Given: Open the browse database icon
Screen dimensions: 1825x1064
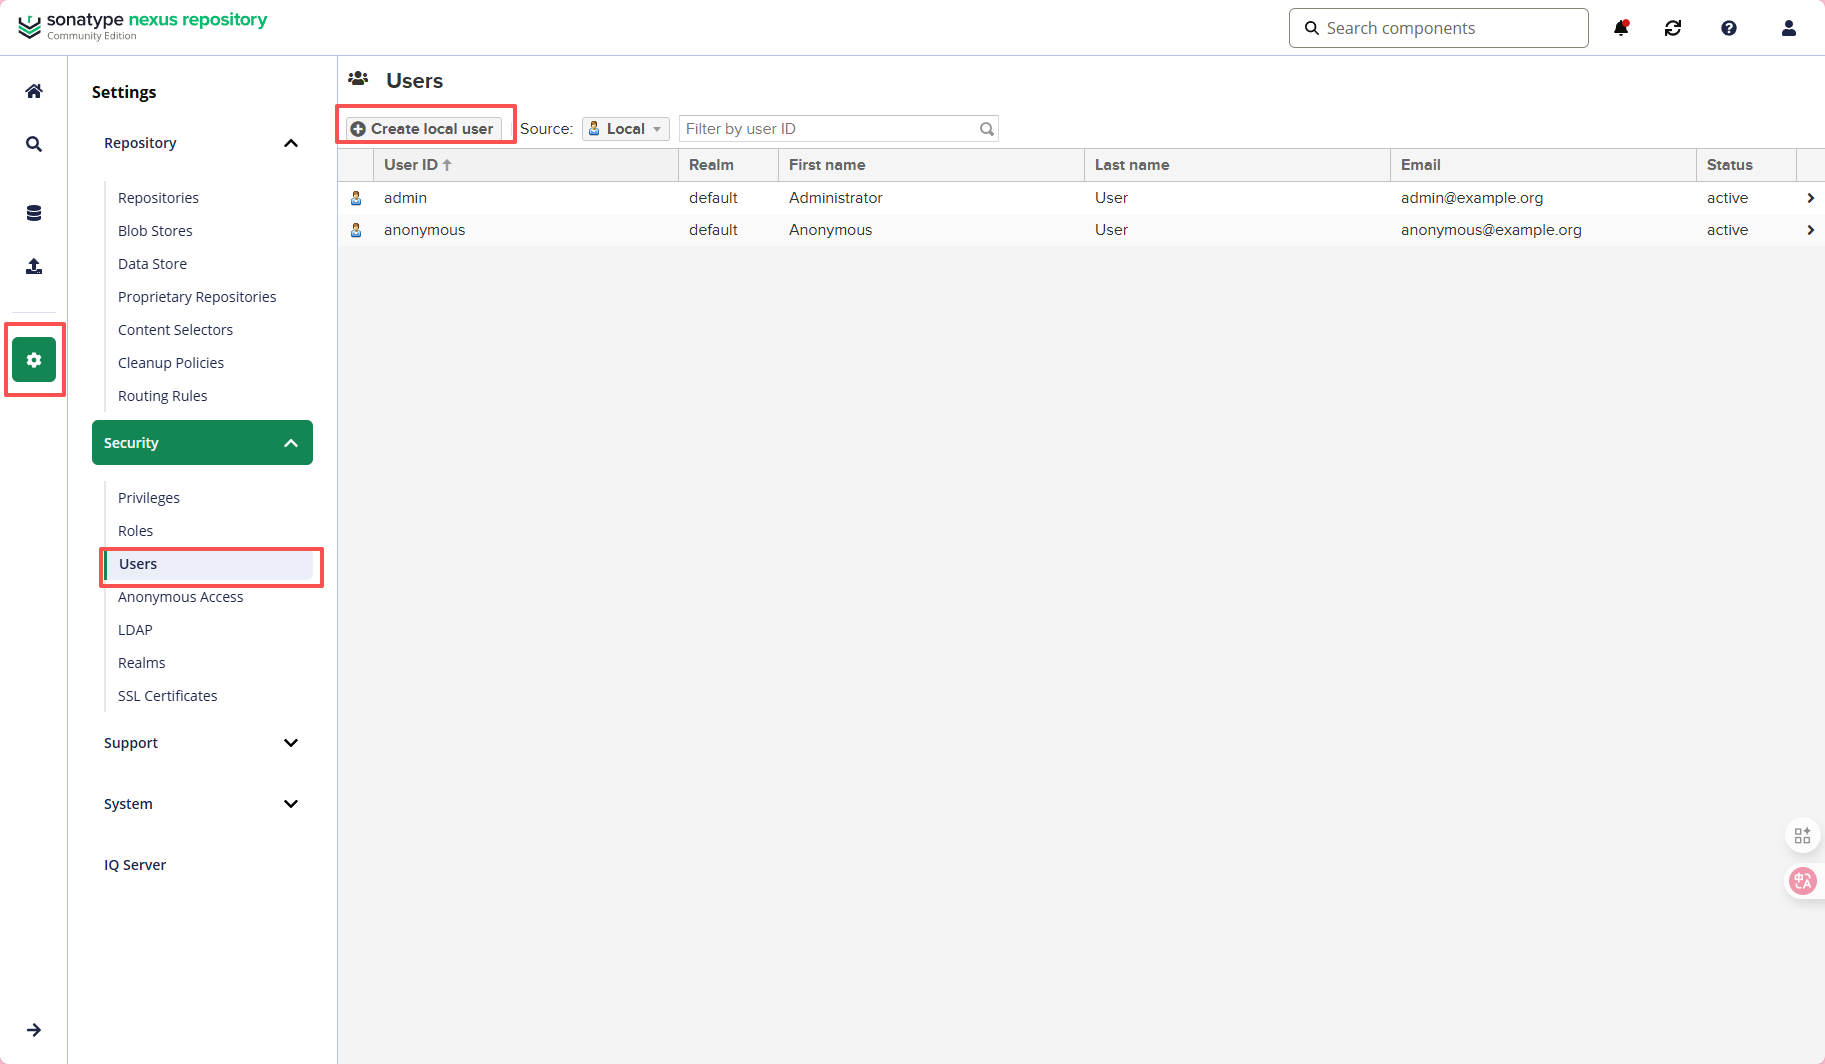Looking at the screenshot, I should click(34, 213).
